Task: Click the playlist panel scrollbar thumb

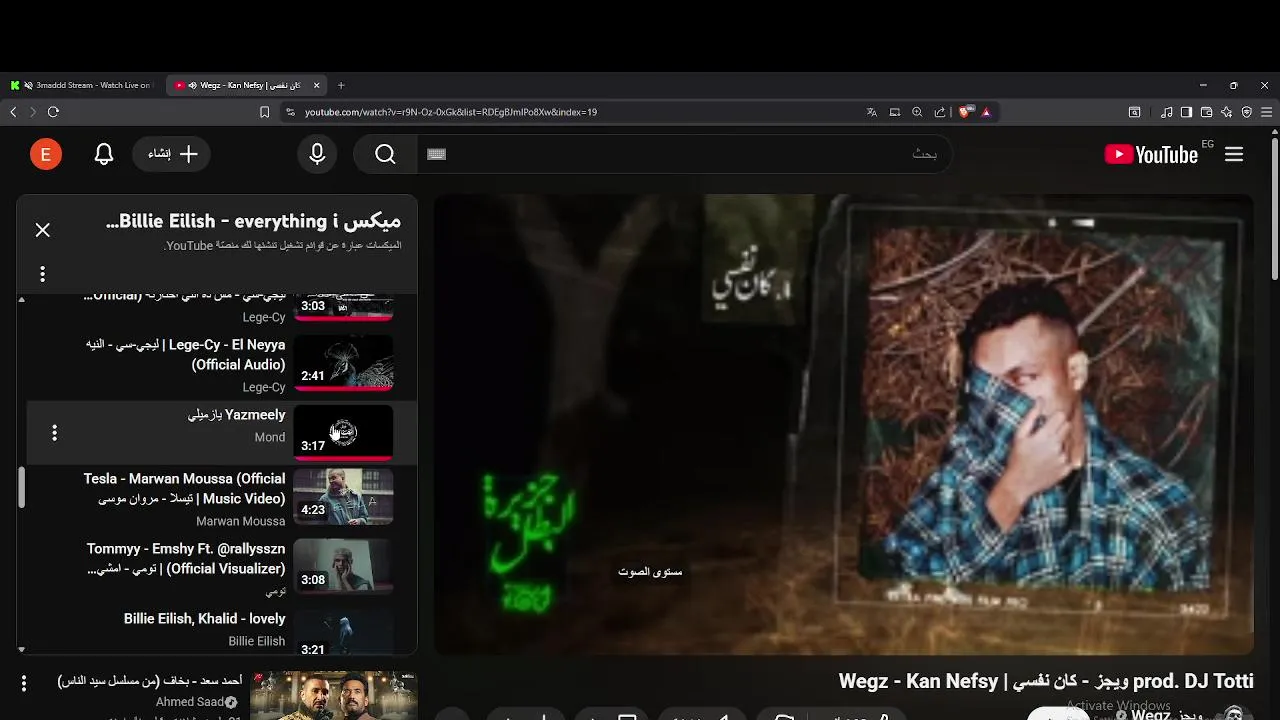Action: click(21, 487)
